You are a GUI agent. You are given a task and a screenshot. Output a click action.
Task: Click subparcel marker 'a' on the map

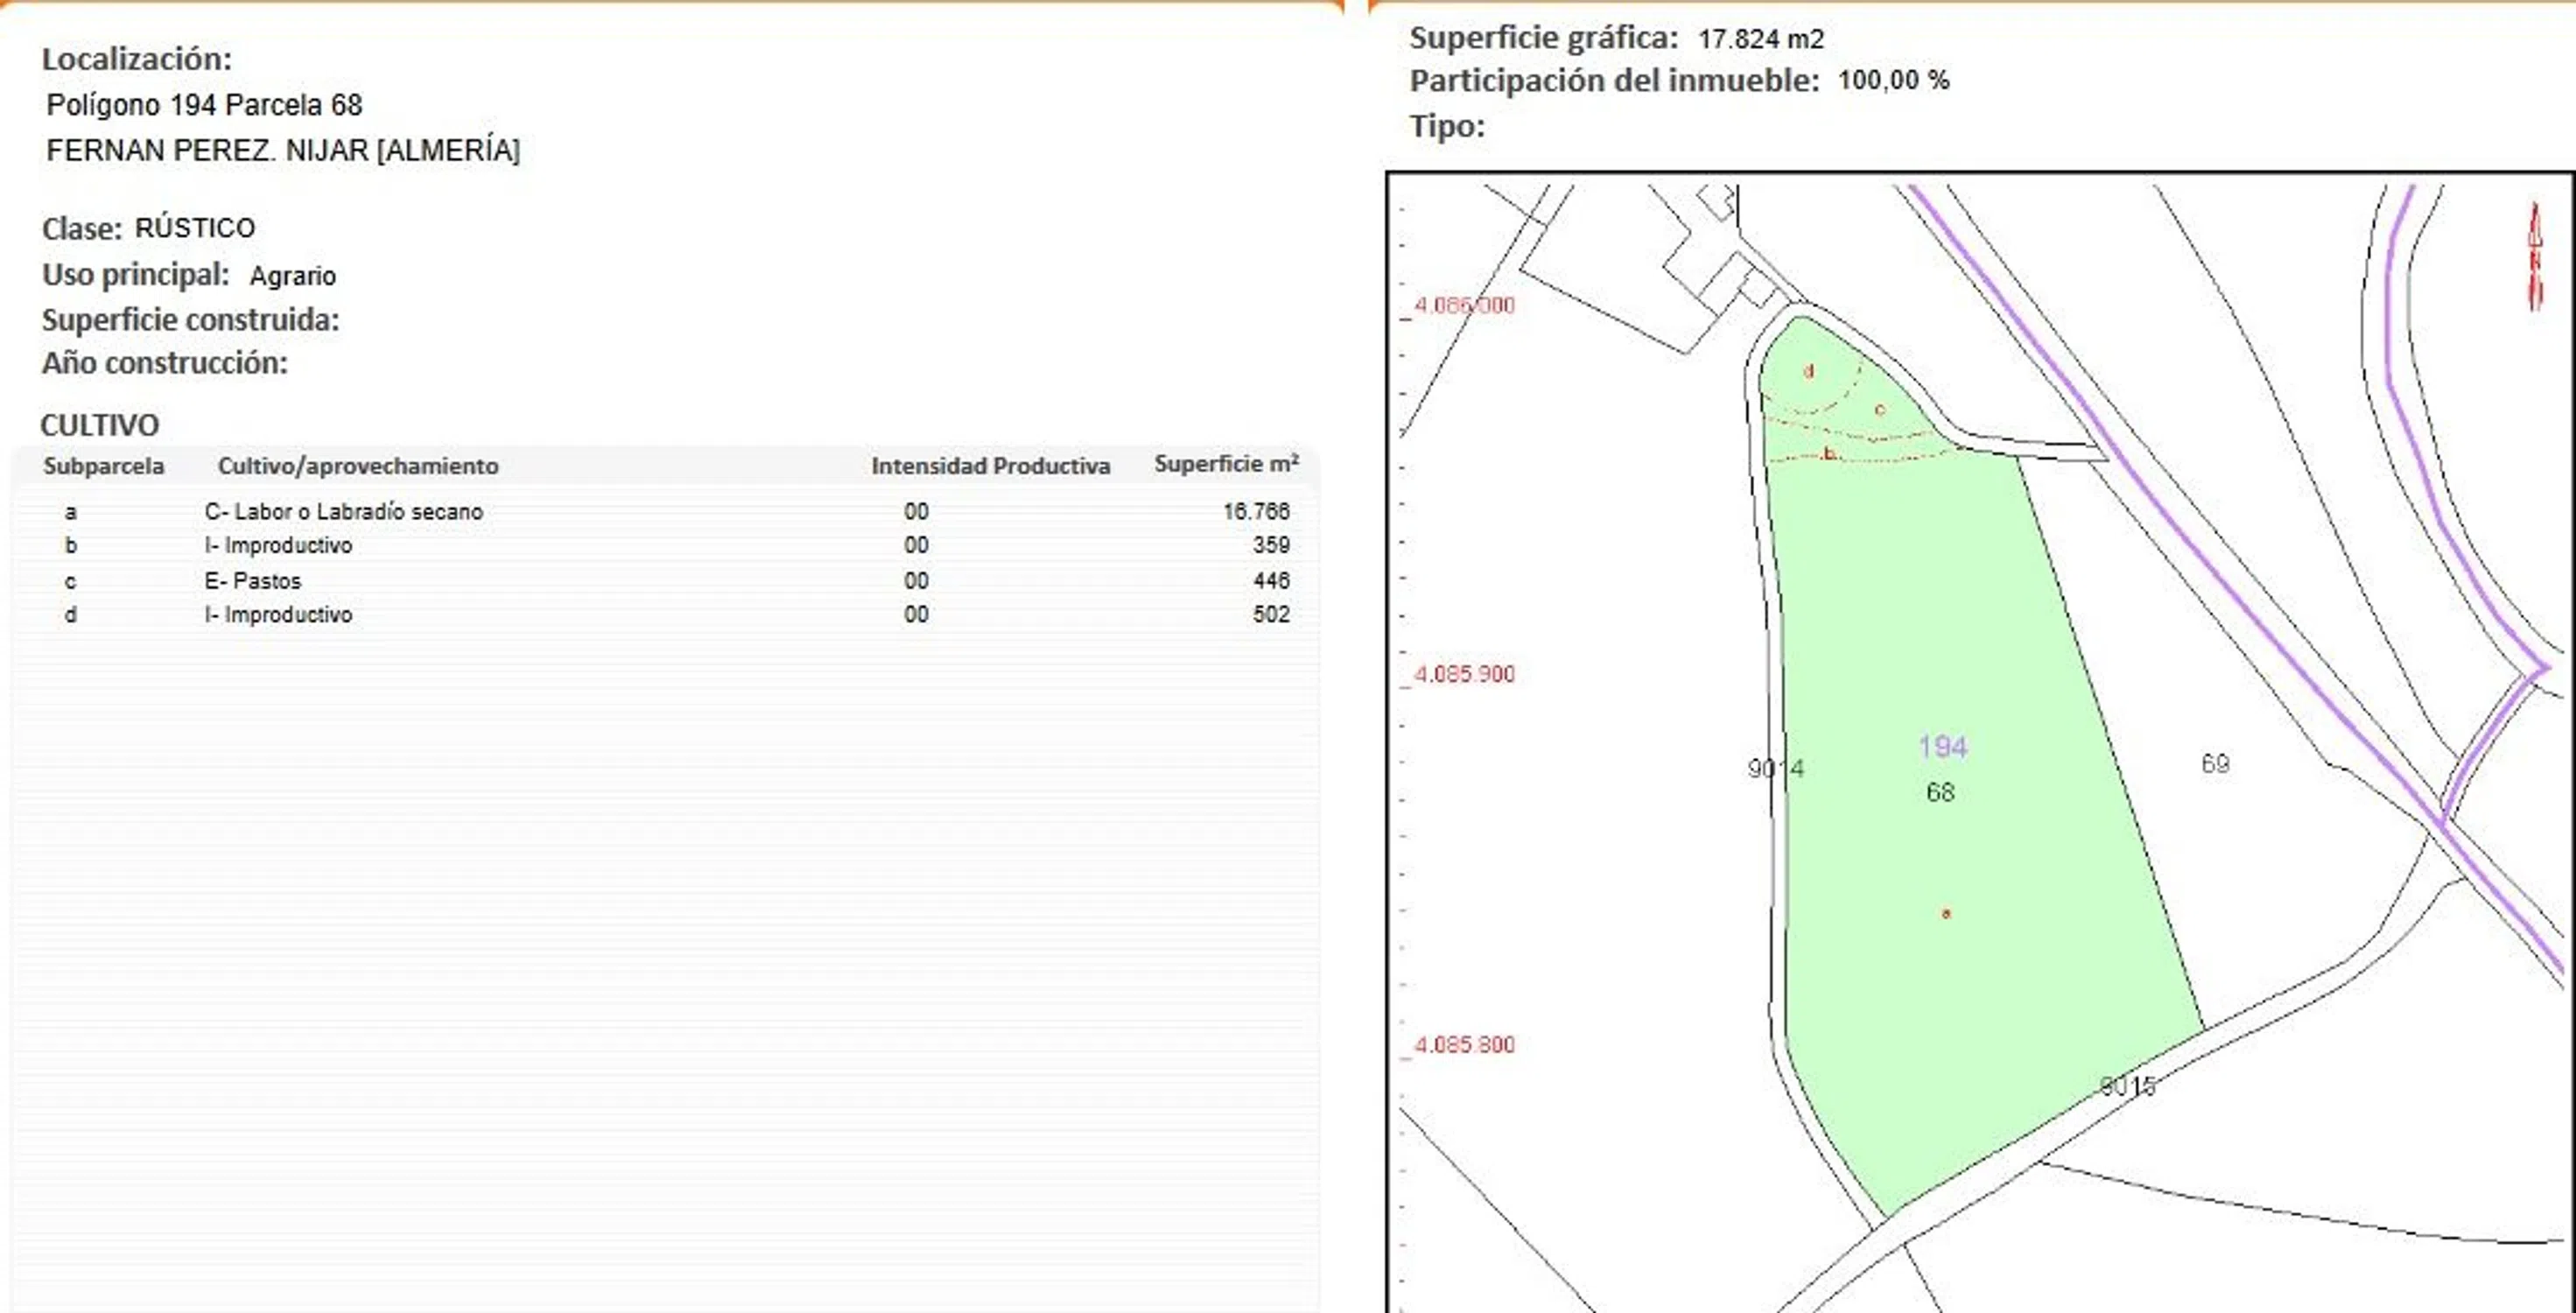(x=1946, y=913)
